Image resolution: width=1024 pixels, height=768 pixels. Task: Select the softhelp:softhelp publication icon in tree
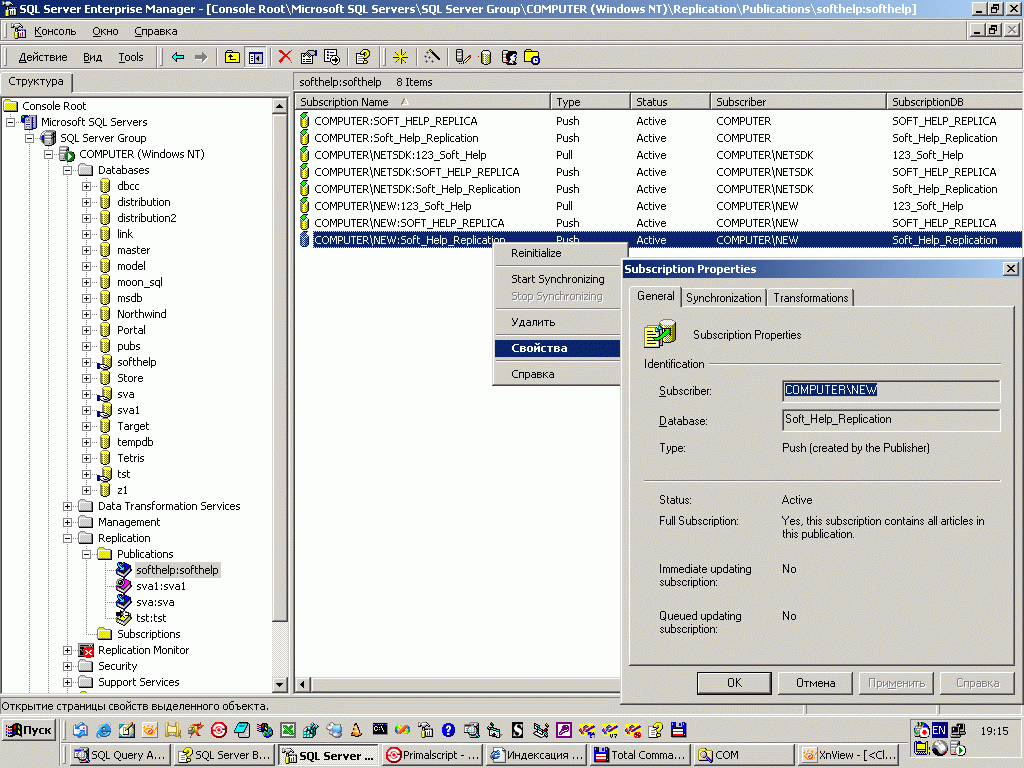[123, 570]
